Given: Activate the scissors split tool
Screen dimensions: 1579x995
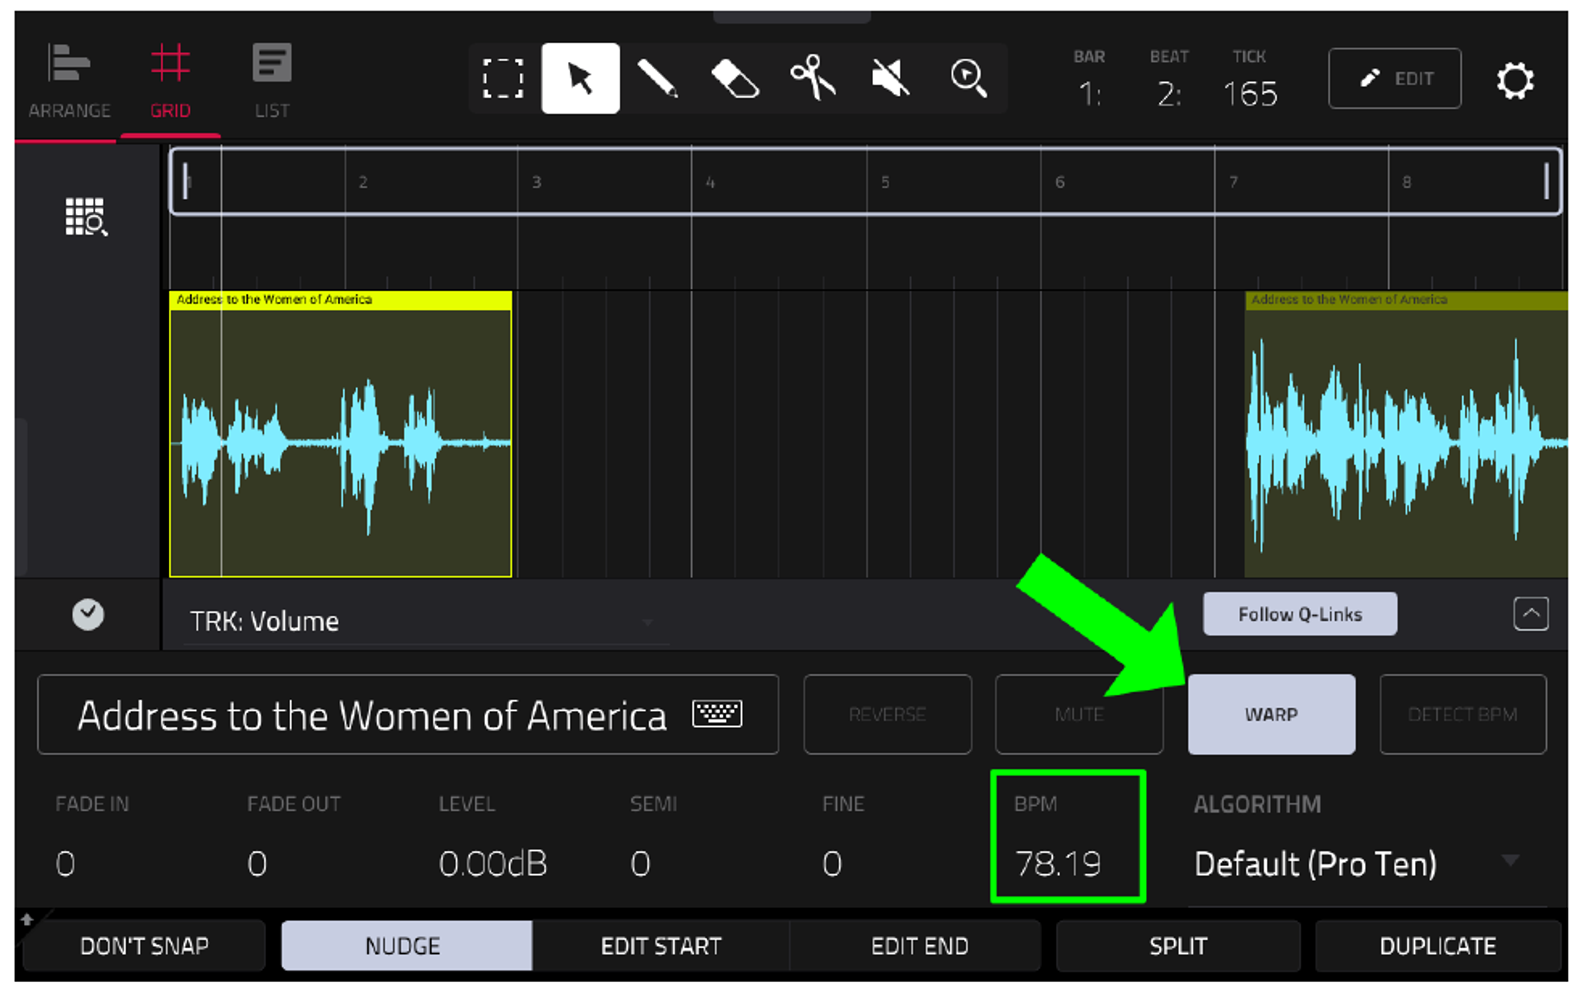Looking at the screenshot, I should 812,78.
